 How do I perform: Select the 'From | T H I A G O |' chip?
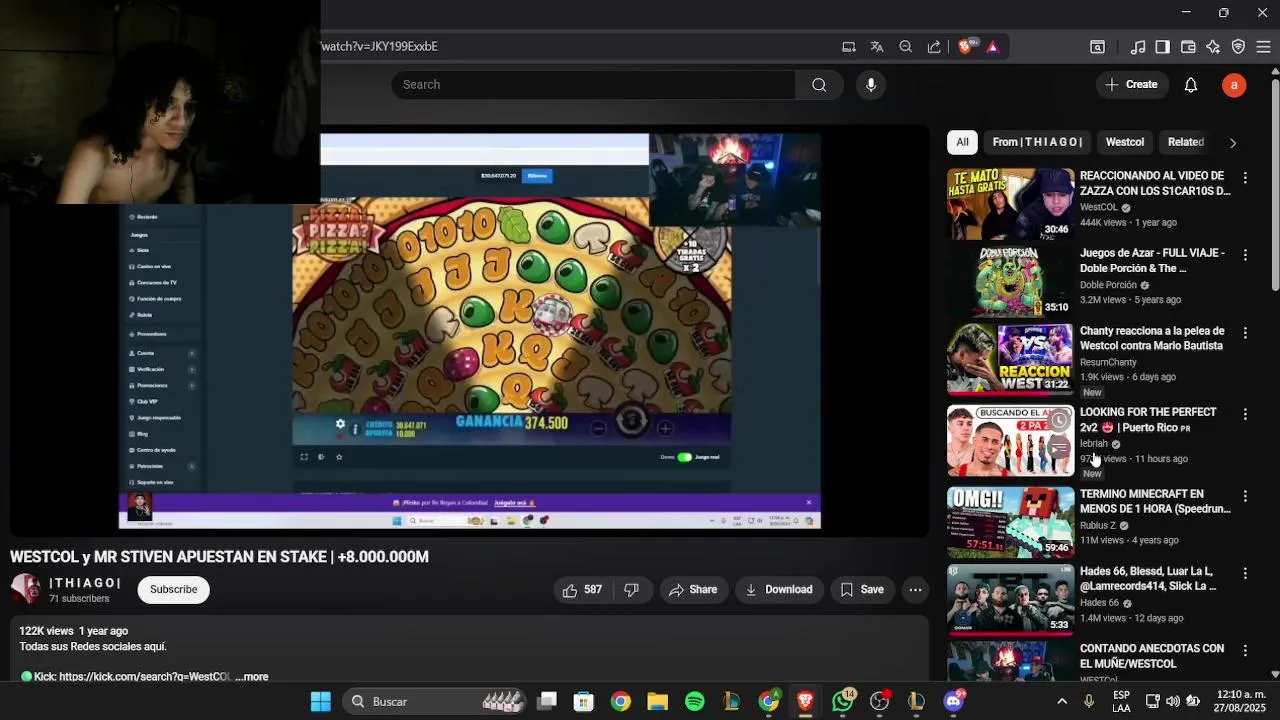[x=1037, y=142]
